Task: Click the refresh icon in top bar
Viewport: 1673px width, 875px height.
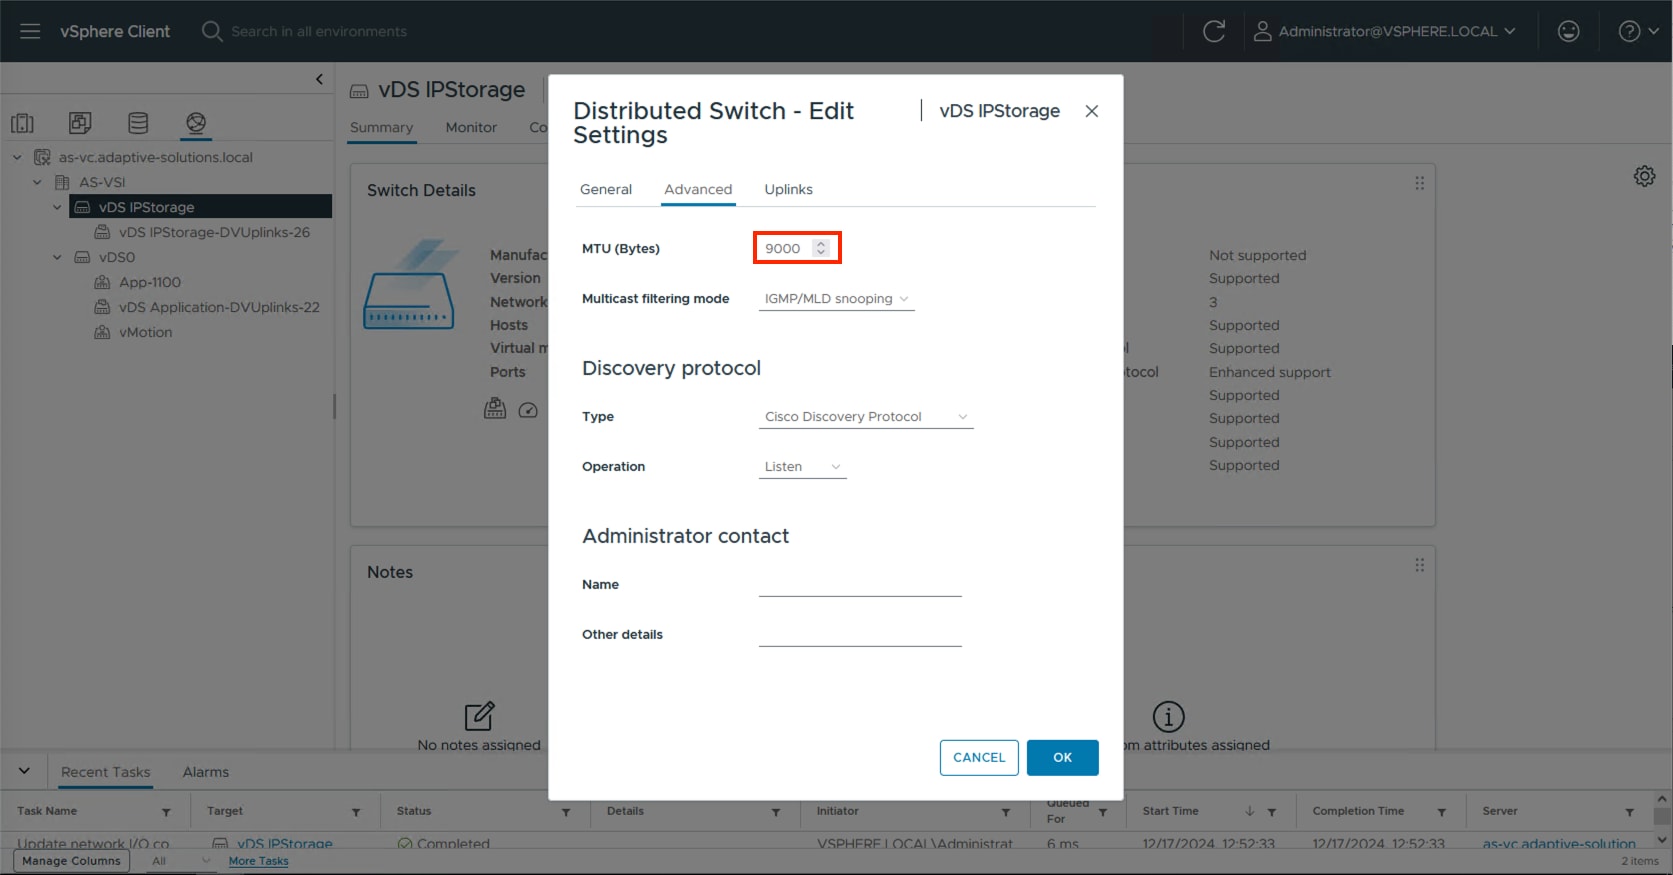Action: (x=1214, y=31)
